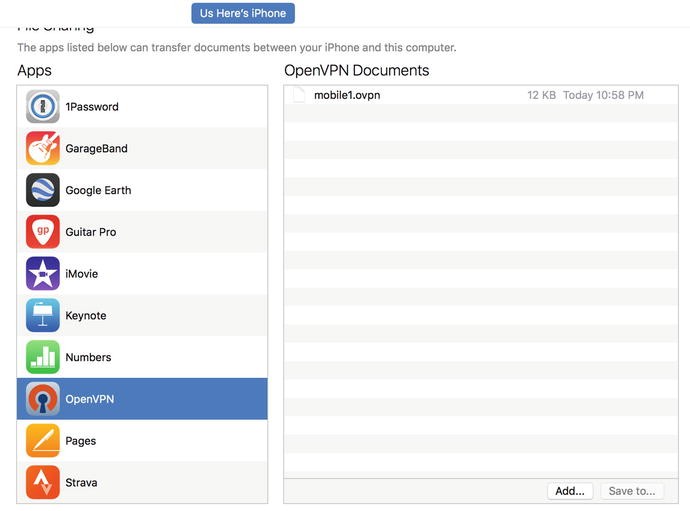Screen dimensions: 690x511
Task: Select Pages in the Apps list
Action: point(142,441)
